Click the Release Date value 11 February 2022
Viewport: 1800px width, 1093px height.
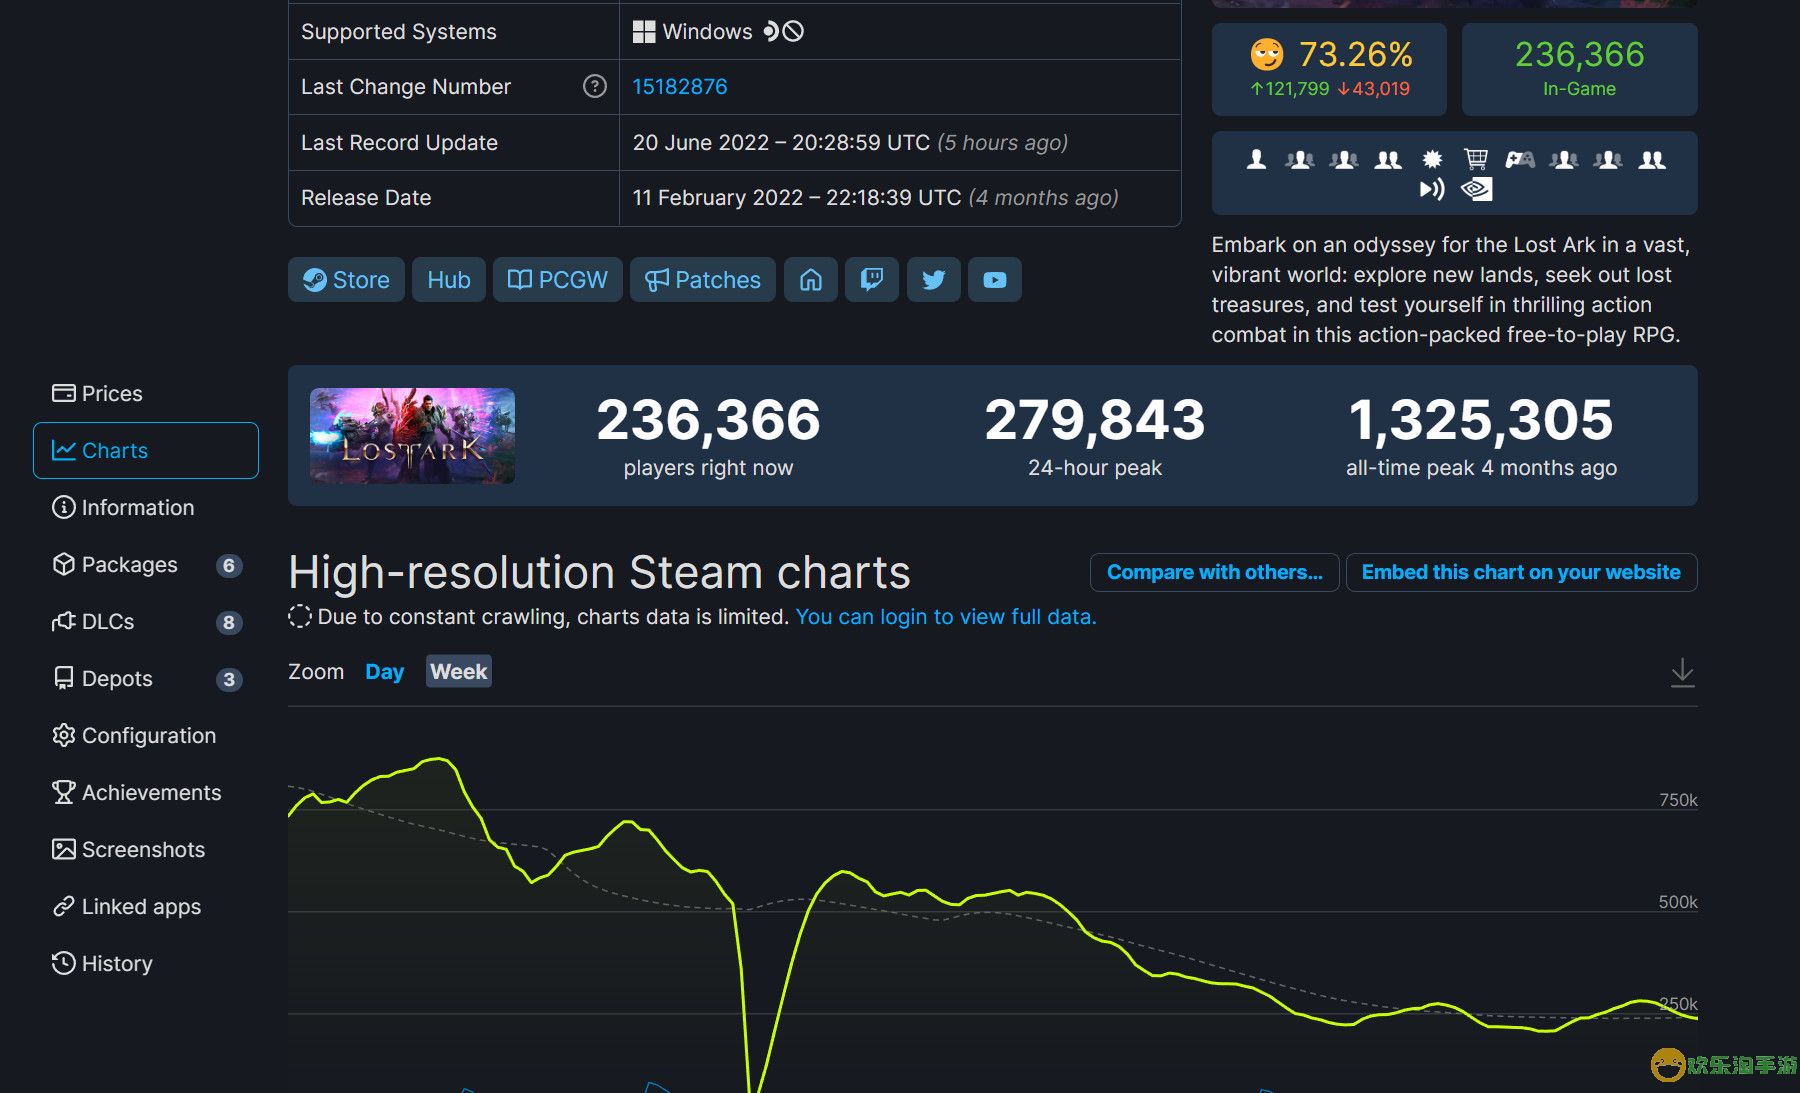click(x=875, y=198)
